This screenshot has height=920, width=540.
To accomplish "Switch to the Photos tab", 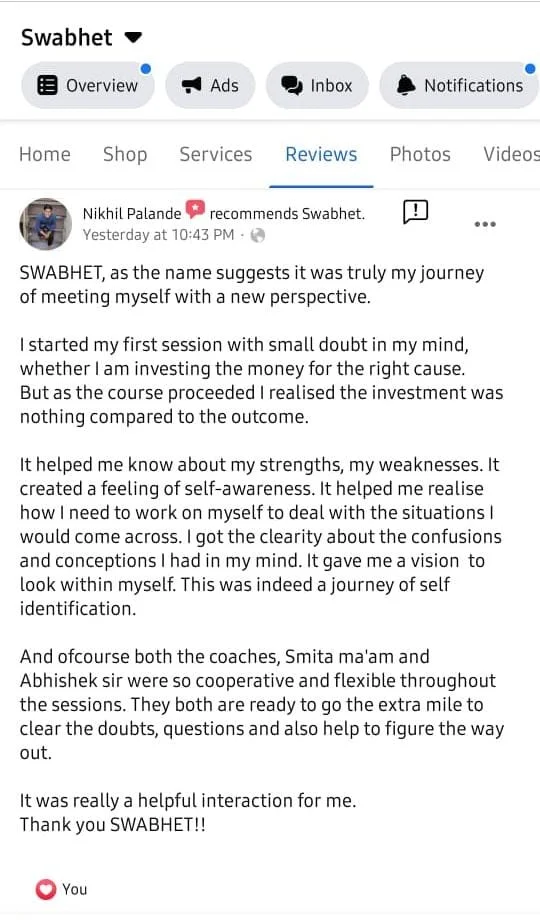I will click(420, 154).
